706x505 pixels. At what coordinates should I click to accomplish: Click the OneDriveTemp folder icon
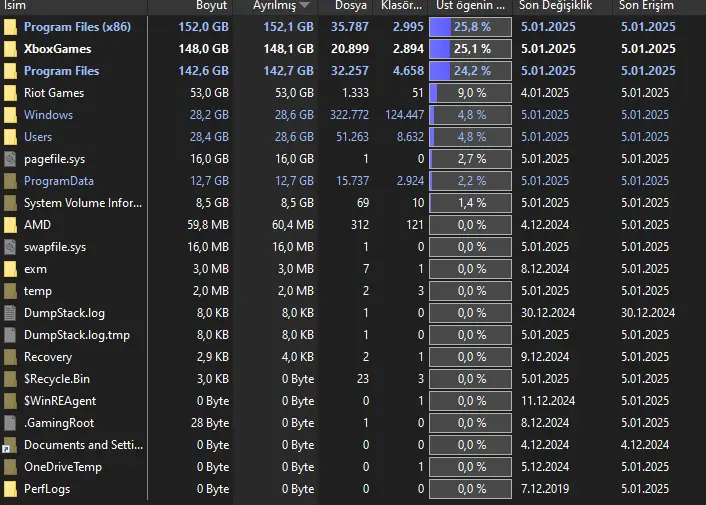tap(10, 467)
